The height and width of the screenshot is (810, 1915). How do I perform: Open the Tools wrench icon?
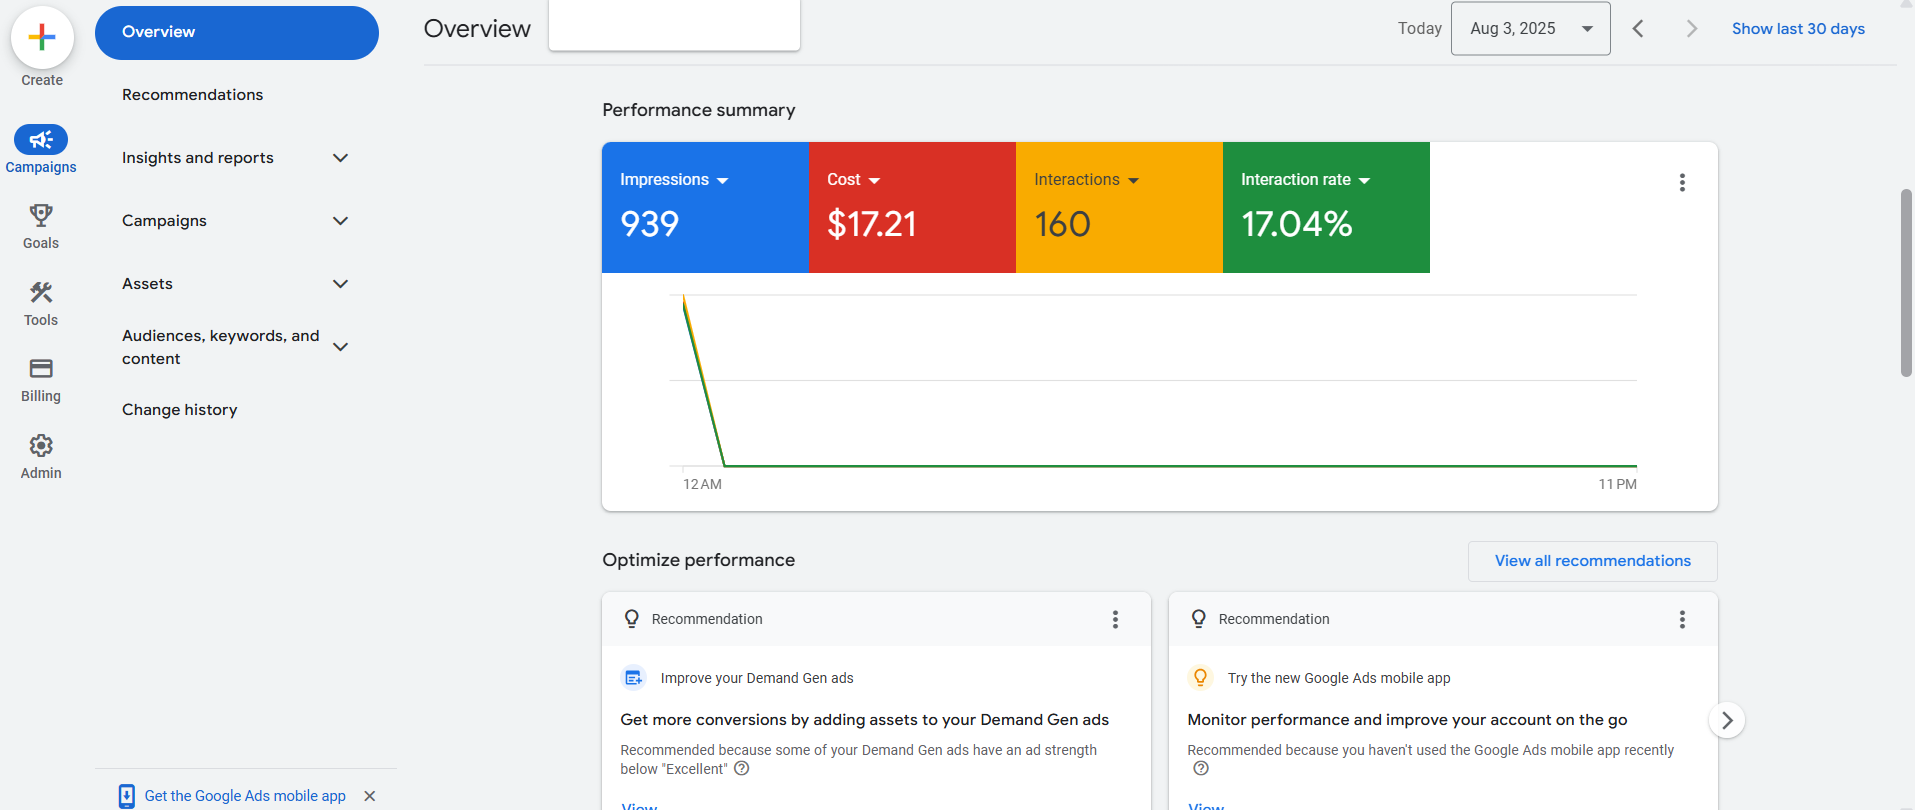pyautogui.click(x=41, y=292)
